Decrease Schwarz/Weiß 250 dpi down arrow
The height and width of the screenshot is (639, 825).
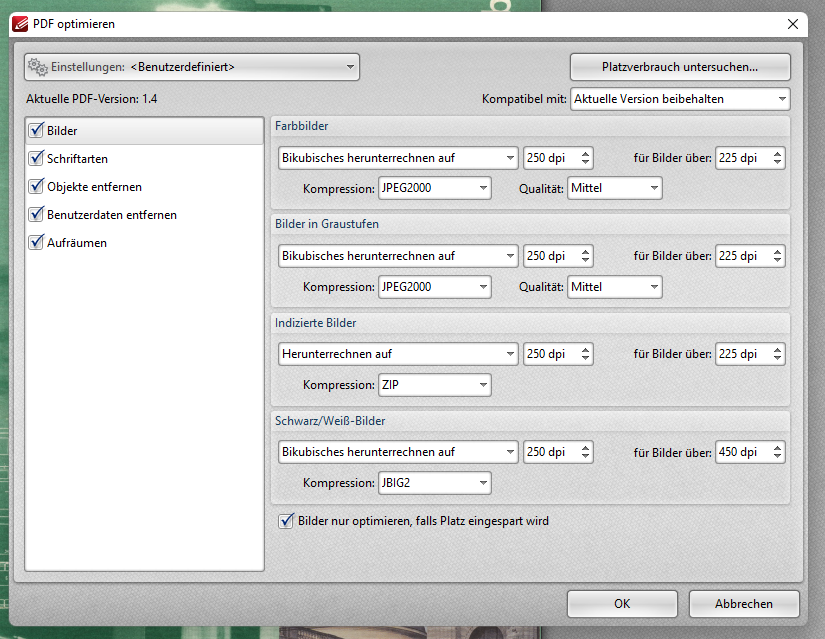point(586,456)
